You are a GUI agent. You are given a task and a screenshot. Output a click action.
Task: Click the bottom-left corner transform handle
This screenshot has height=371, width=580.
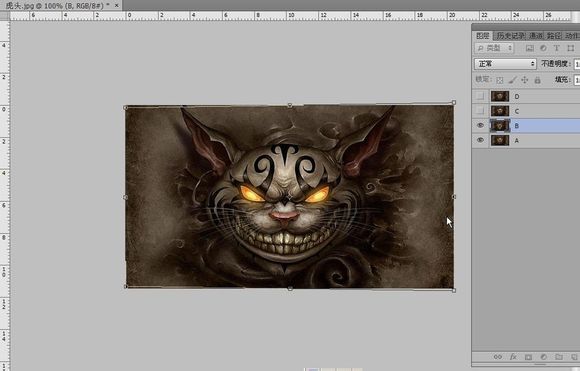[126, 286]
